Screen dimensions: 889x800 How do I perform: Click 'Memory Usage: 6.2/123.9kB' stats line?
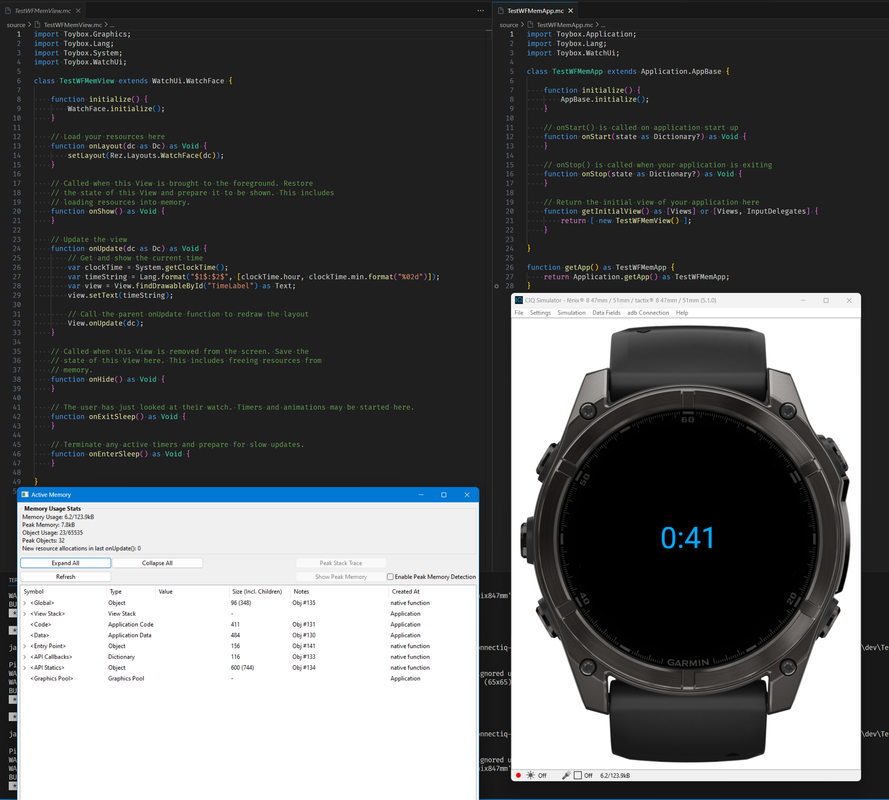[x=58, y=517]
